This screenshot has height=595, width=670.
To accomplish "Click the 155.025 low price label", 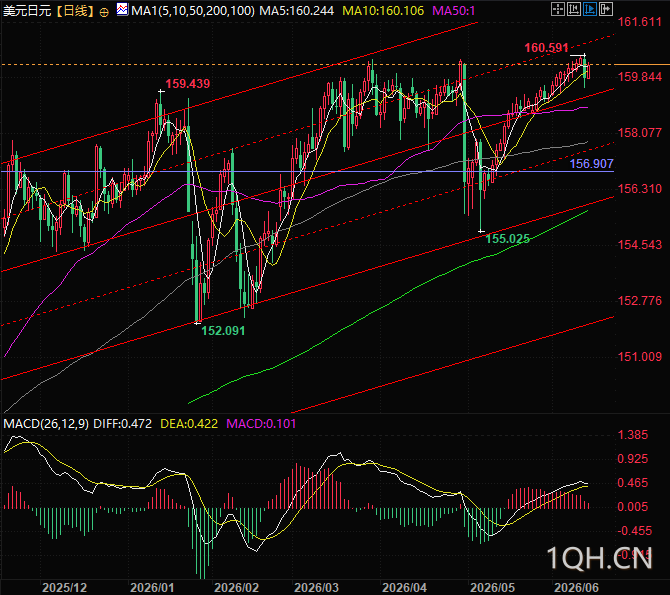I will click(x=508, y=239).
